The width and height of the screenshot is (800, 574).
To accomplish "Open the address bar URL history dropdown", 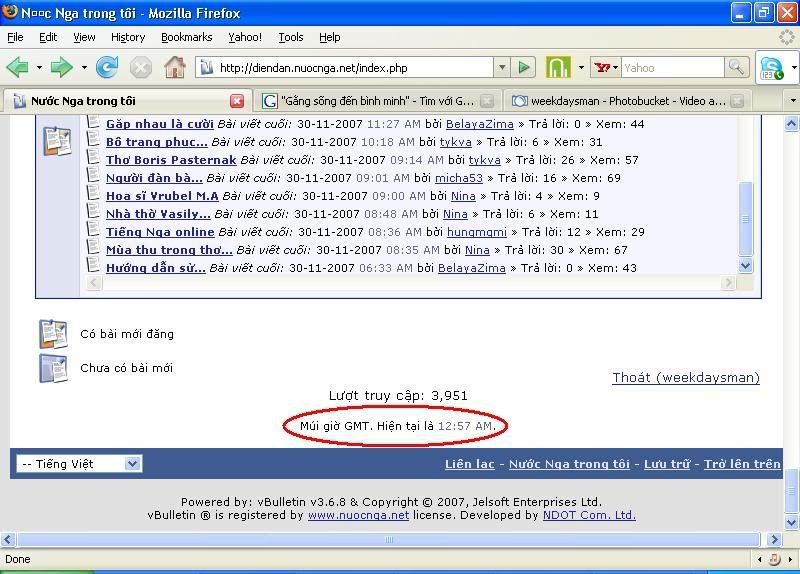I will point(502,68).
